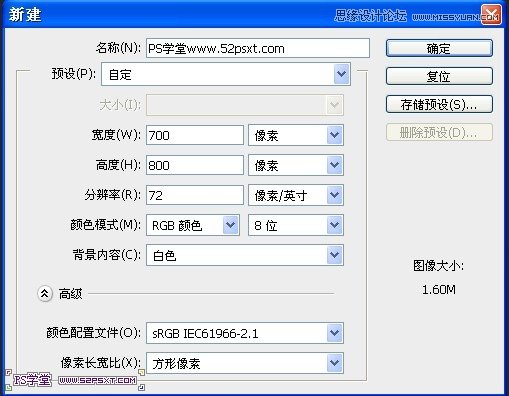
Task: Open the width unit dropdown 像素
Action: (296, 135)
